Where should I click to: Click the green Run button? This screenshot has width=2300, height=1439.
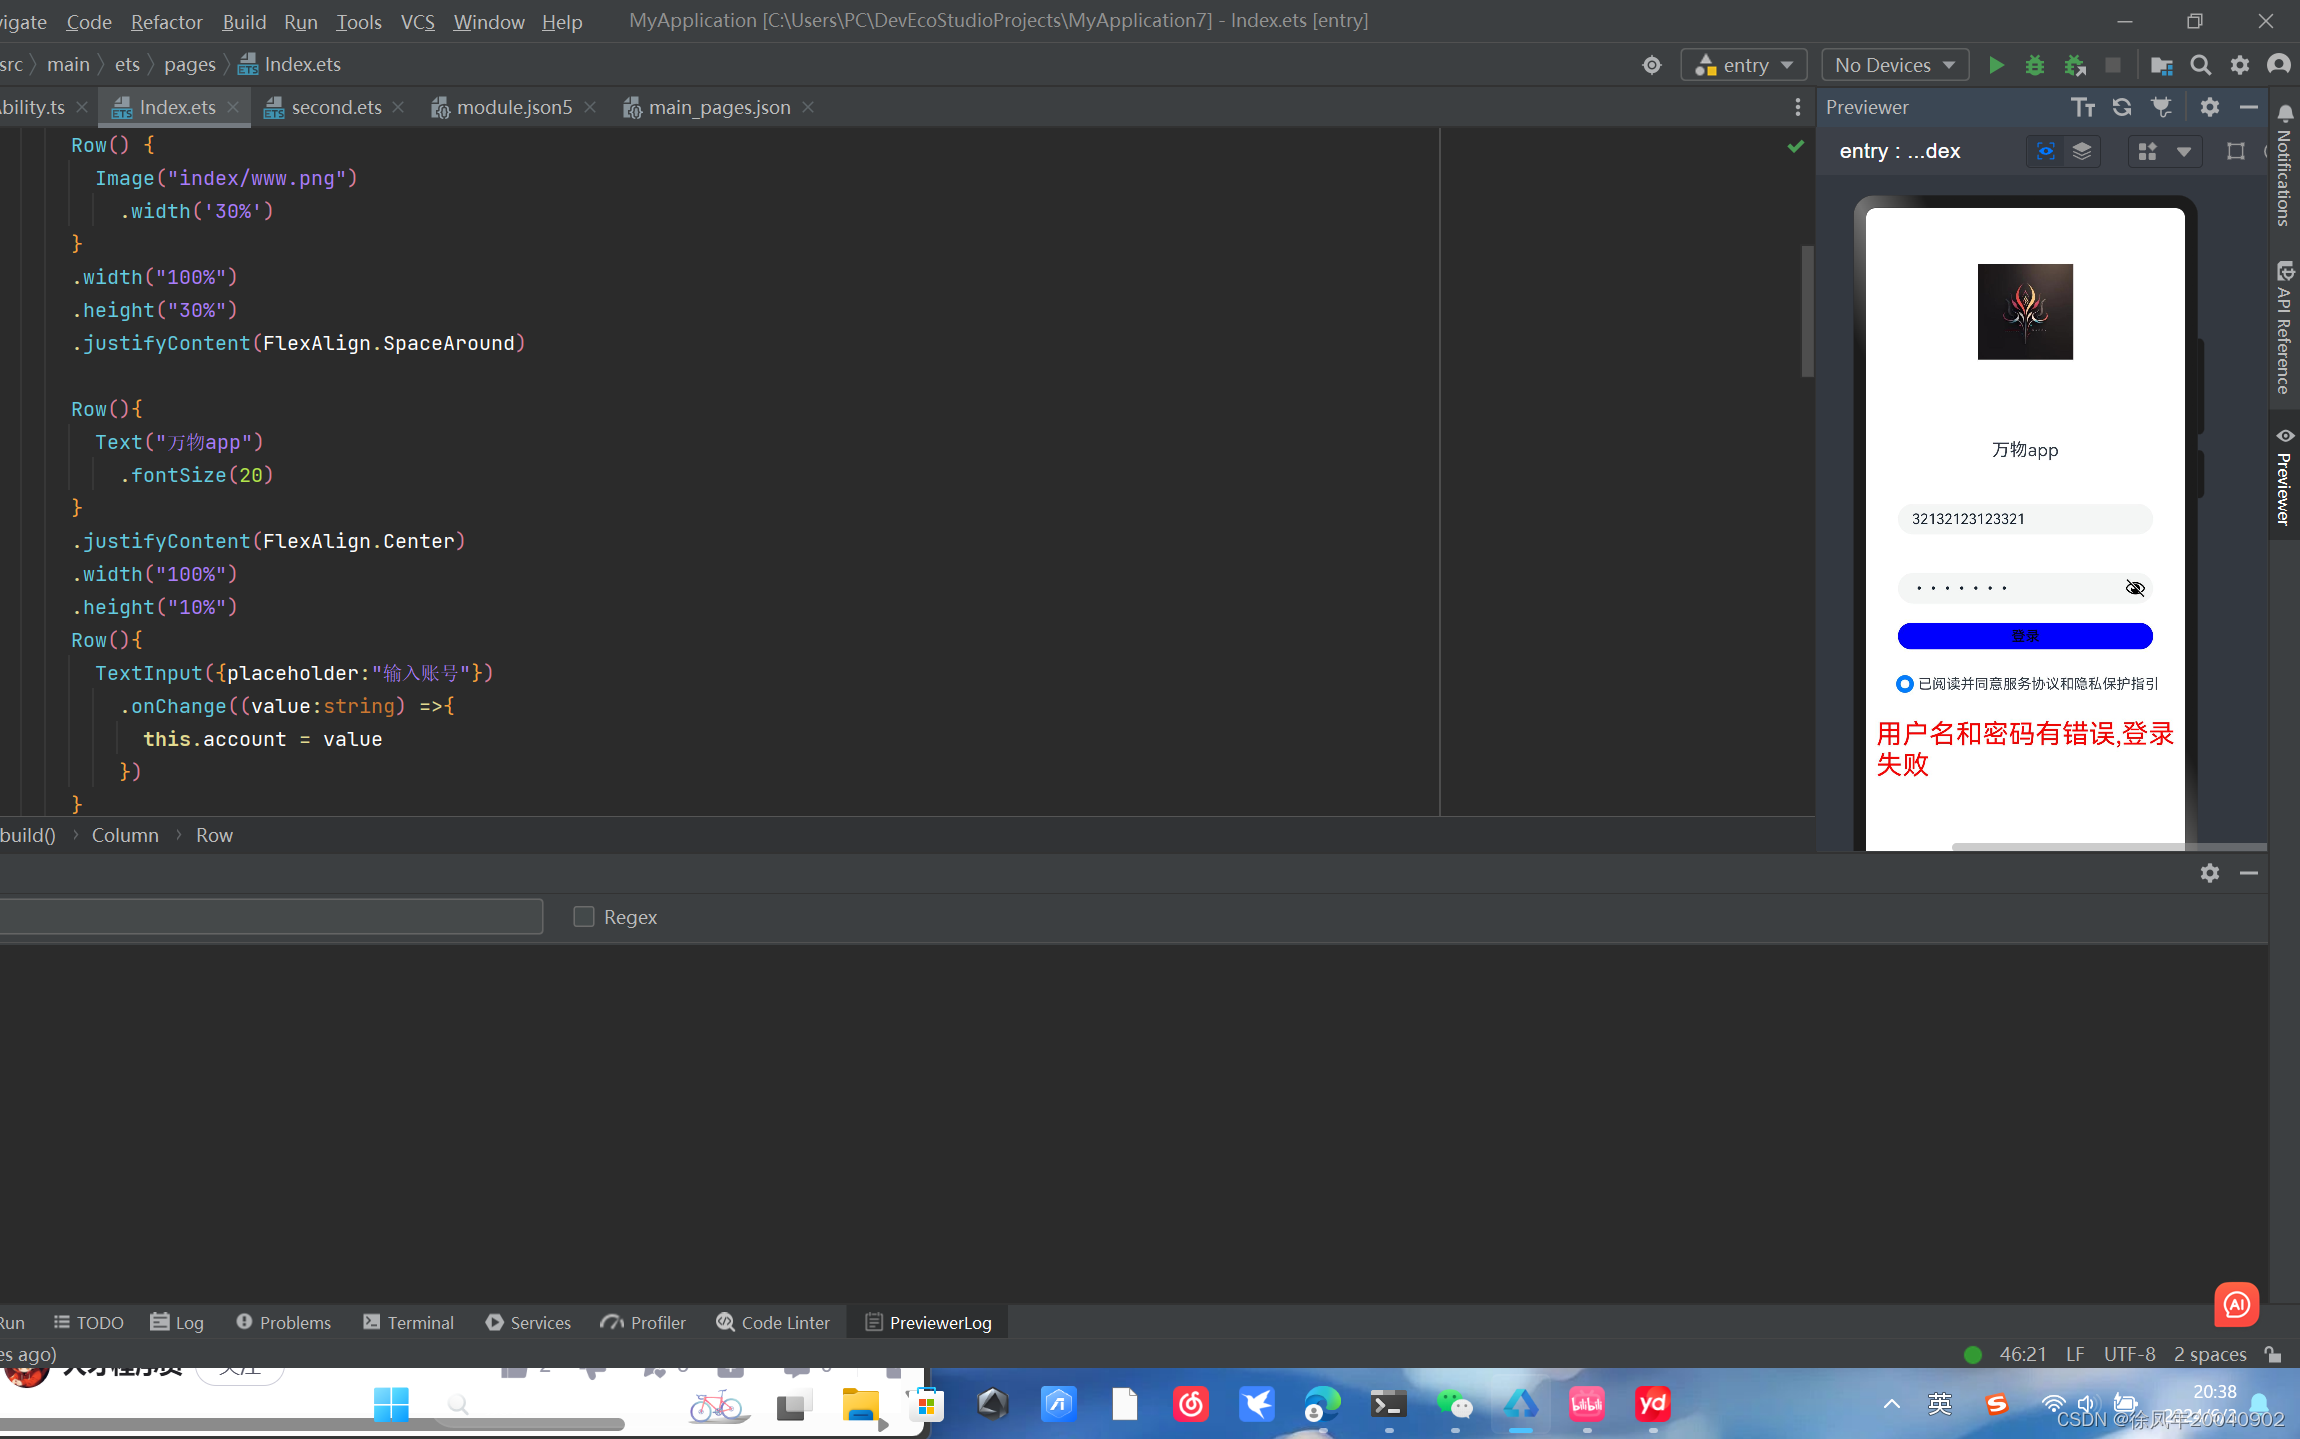click(x=1996, y=65)
